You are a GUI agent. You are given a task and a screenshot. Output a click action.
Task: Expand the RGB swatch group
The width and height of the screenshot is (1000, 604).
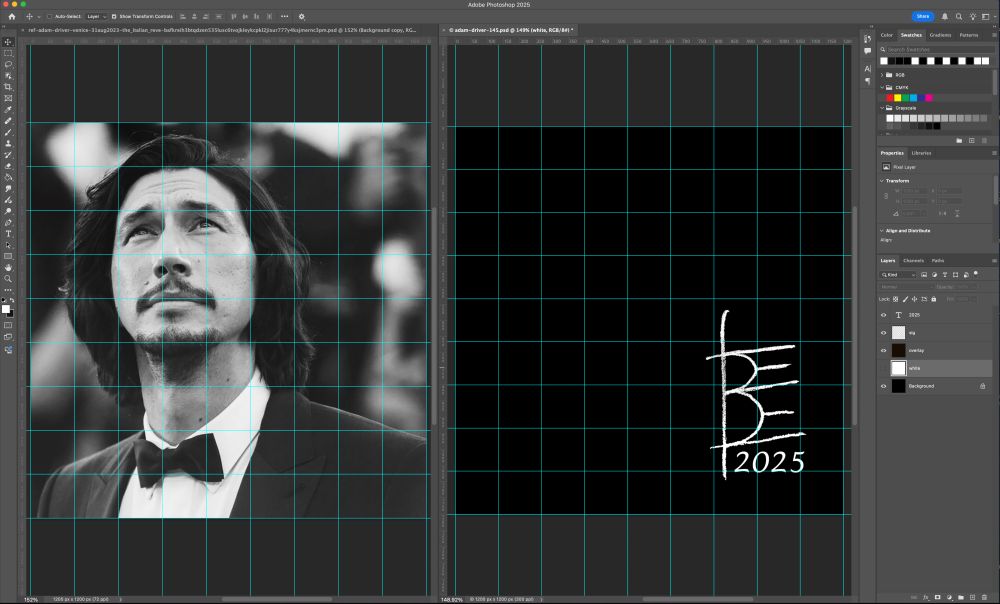pyautogui.click(x=882, y=75)
